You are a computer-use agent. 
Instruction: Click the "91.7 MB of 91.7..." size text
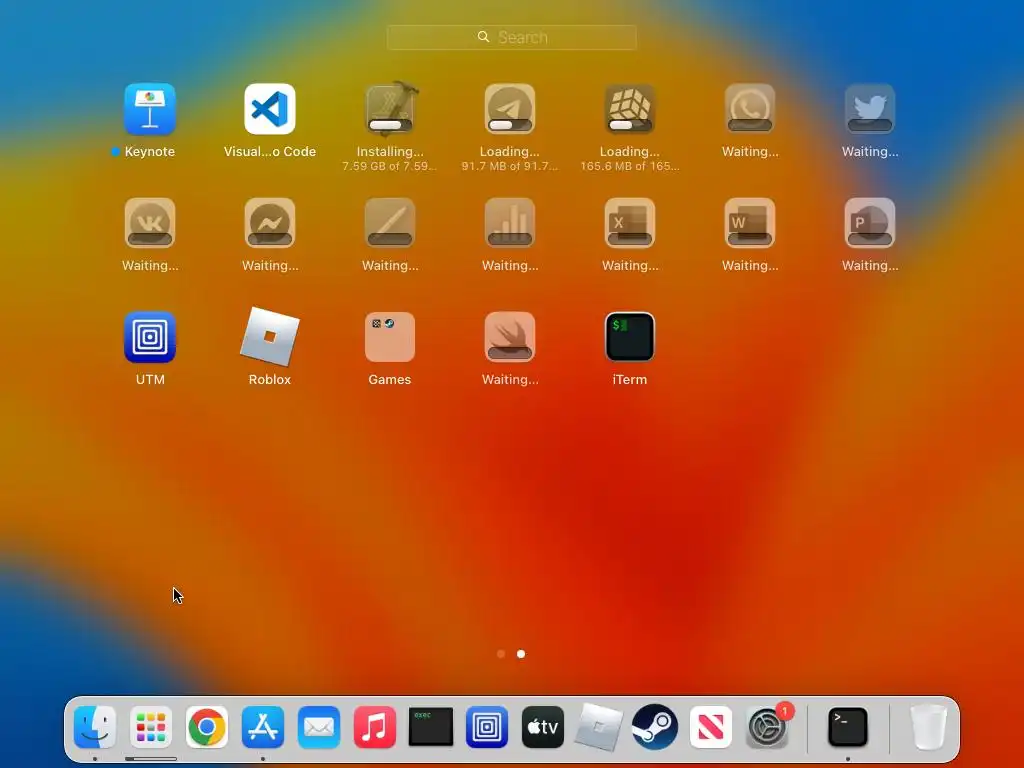point(510,167)
